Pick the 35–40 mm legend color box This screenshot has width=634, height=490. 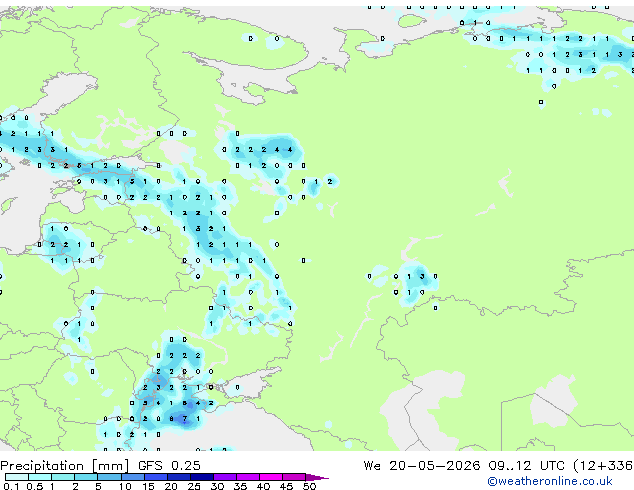pyautogui.click(x=248, y=477)
